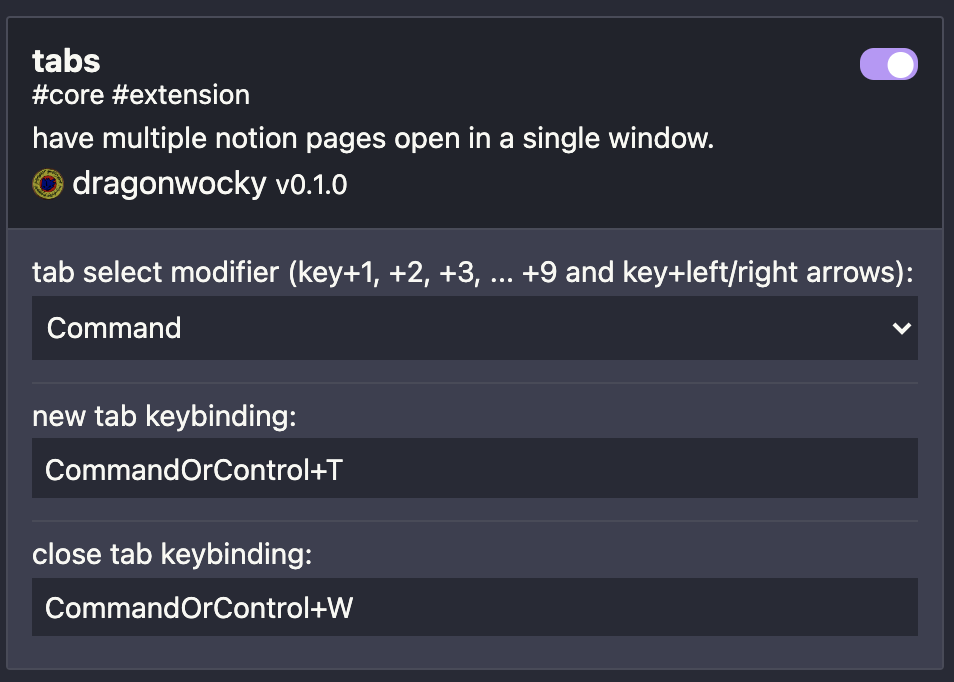This screenshot has height=682, width=954.
Task: Click the tabs extension title
Action: (66, 61)
